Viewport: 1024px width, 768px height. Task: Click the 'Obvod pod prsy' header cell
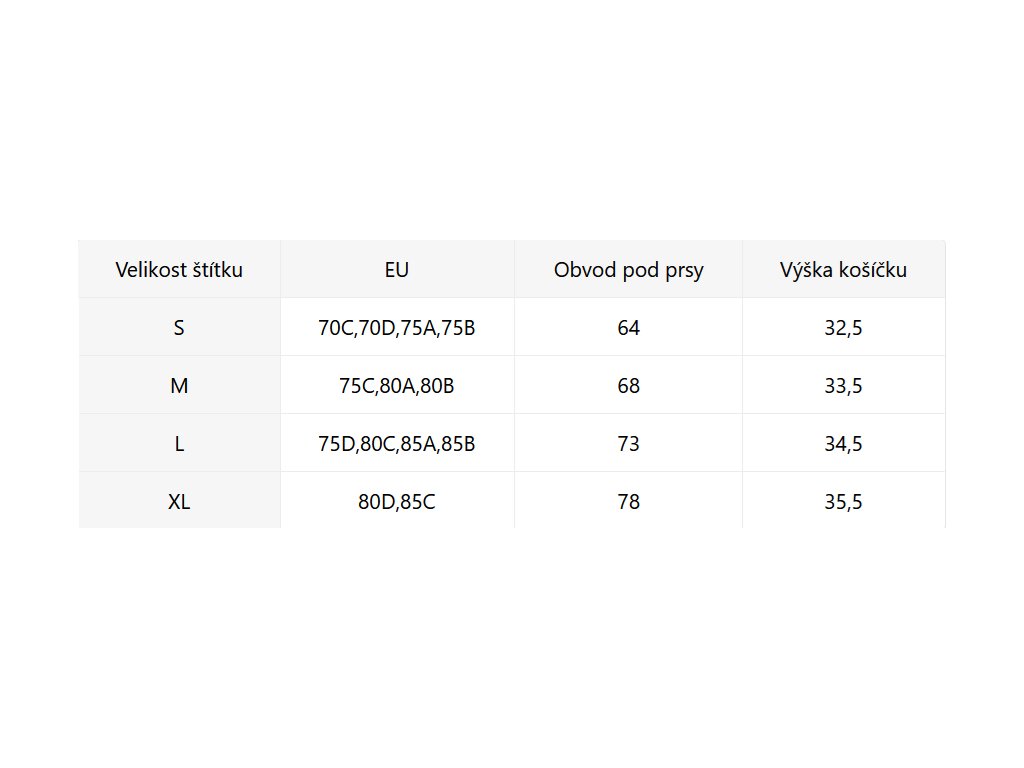[628, 269]
